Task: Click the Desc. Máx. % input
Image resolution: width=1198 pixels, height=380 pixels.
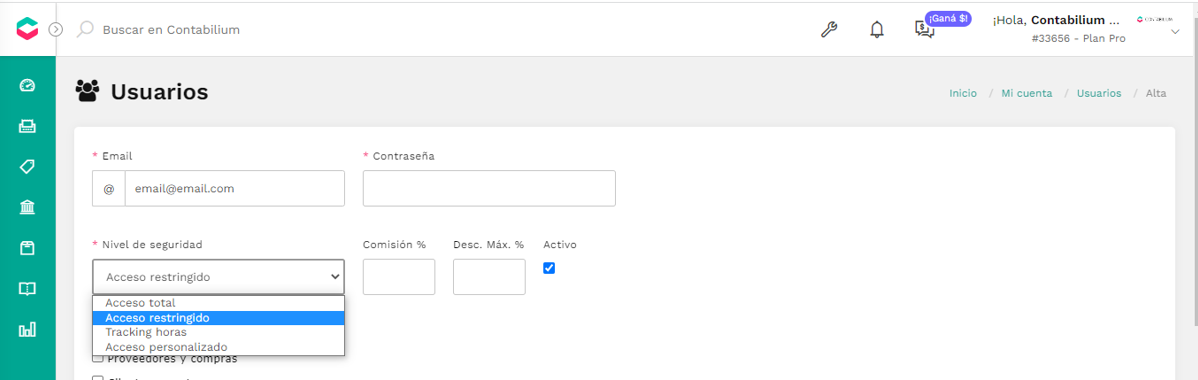Action: coord(489,277)
